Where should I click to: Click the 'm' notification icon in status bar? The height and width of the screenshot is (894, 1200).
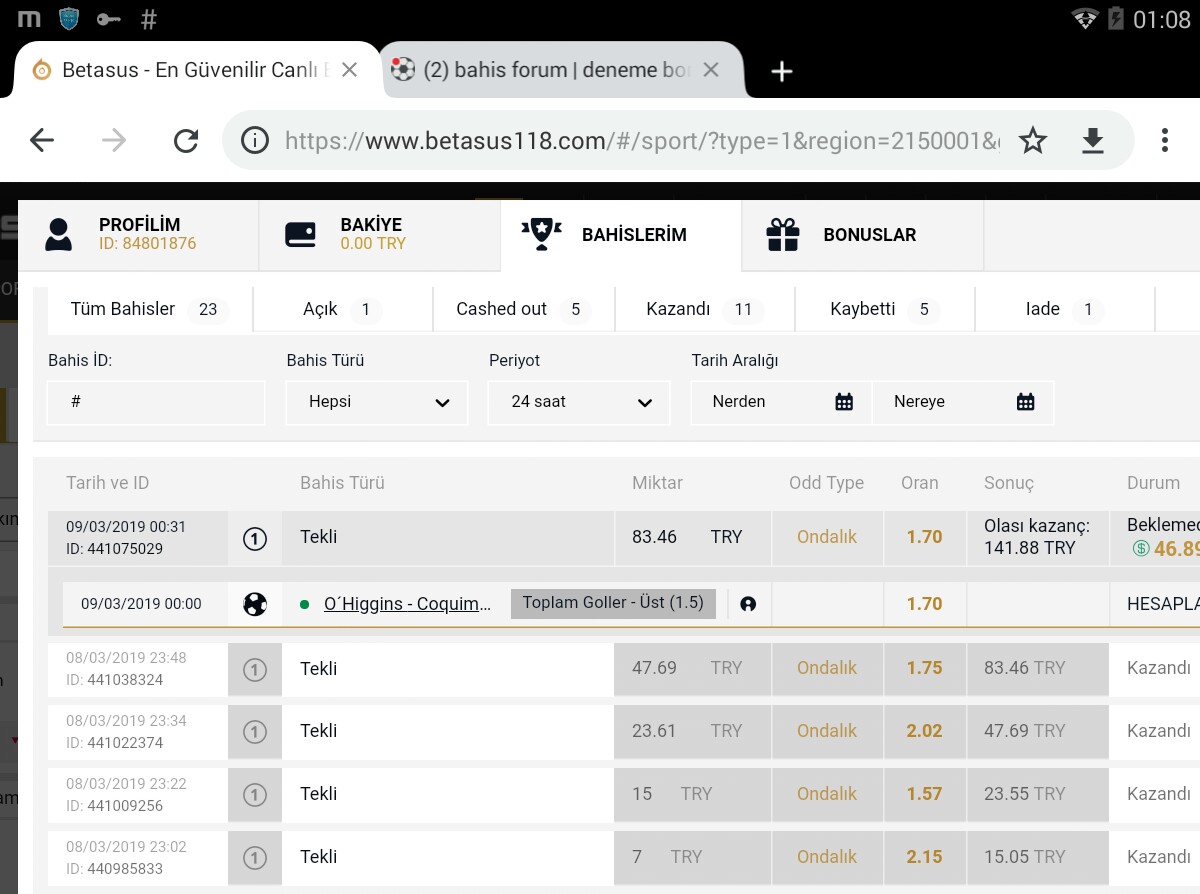click(29, 19)
